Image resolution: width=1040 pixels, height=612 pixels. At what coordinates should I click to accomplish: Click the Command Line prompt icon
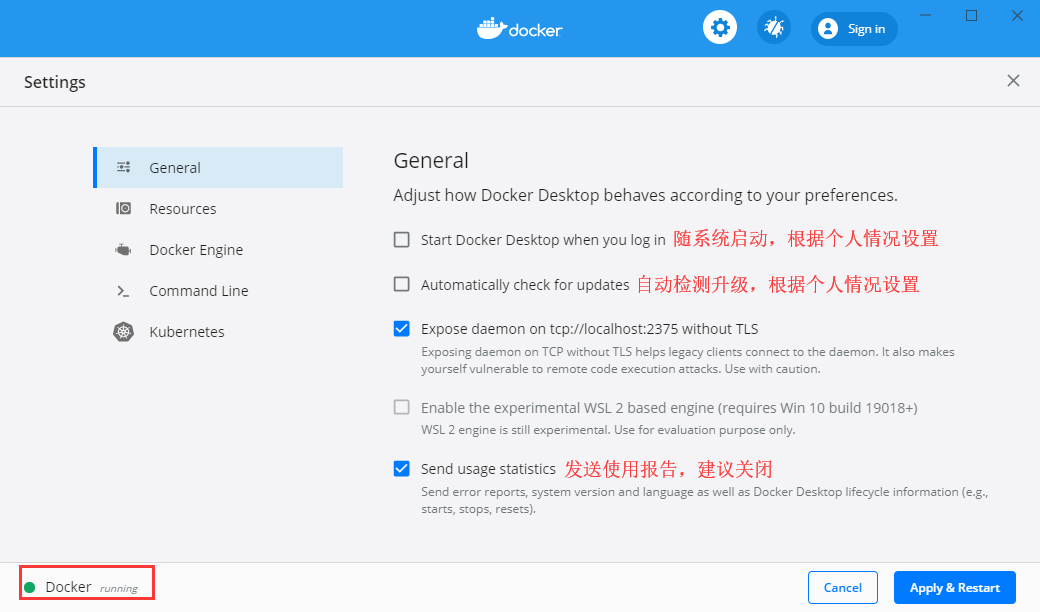123,290
